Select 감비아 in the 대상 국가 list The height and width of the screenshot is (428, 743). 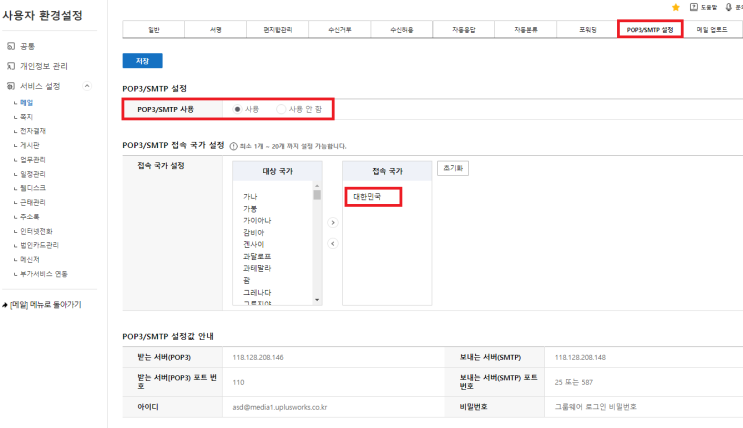(x=254, y=233)
